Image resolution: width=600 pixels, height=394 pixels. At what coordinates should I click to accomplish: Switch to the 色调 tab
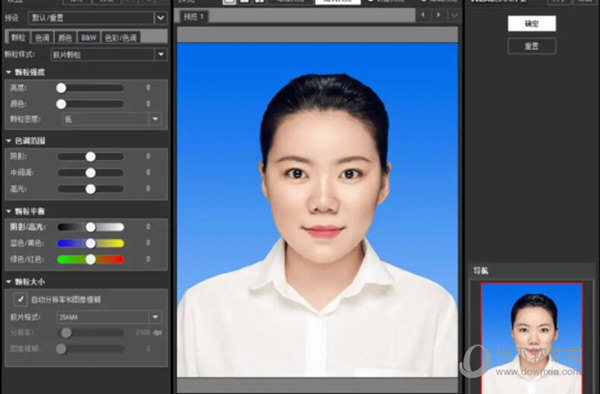[x=42, y=37]
